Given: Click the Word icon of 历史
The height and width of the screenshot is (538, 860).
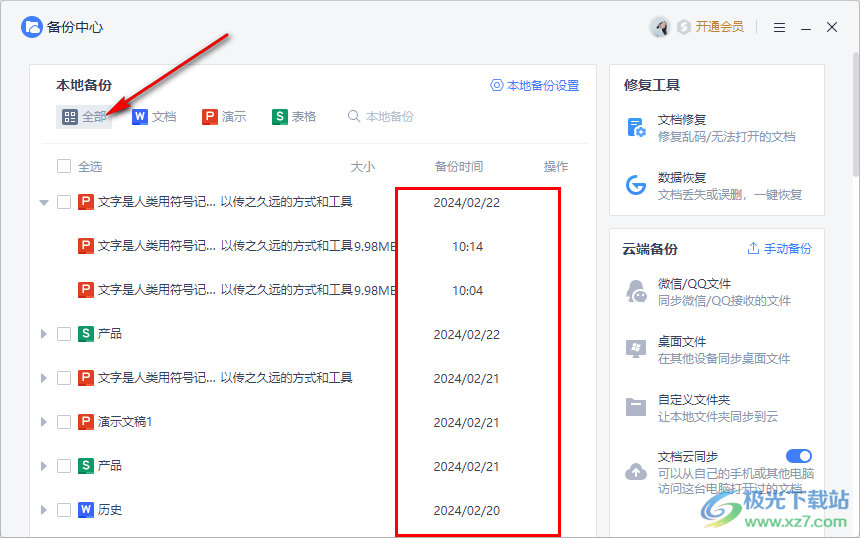Looking at the screenshot, I should [86, 509].
